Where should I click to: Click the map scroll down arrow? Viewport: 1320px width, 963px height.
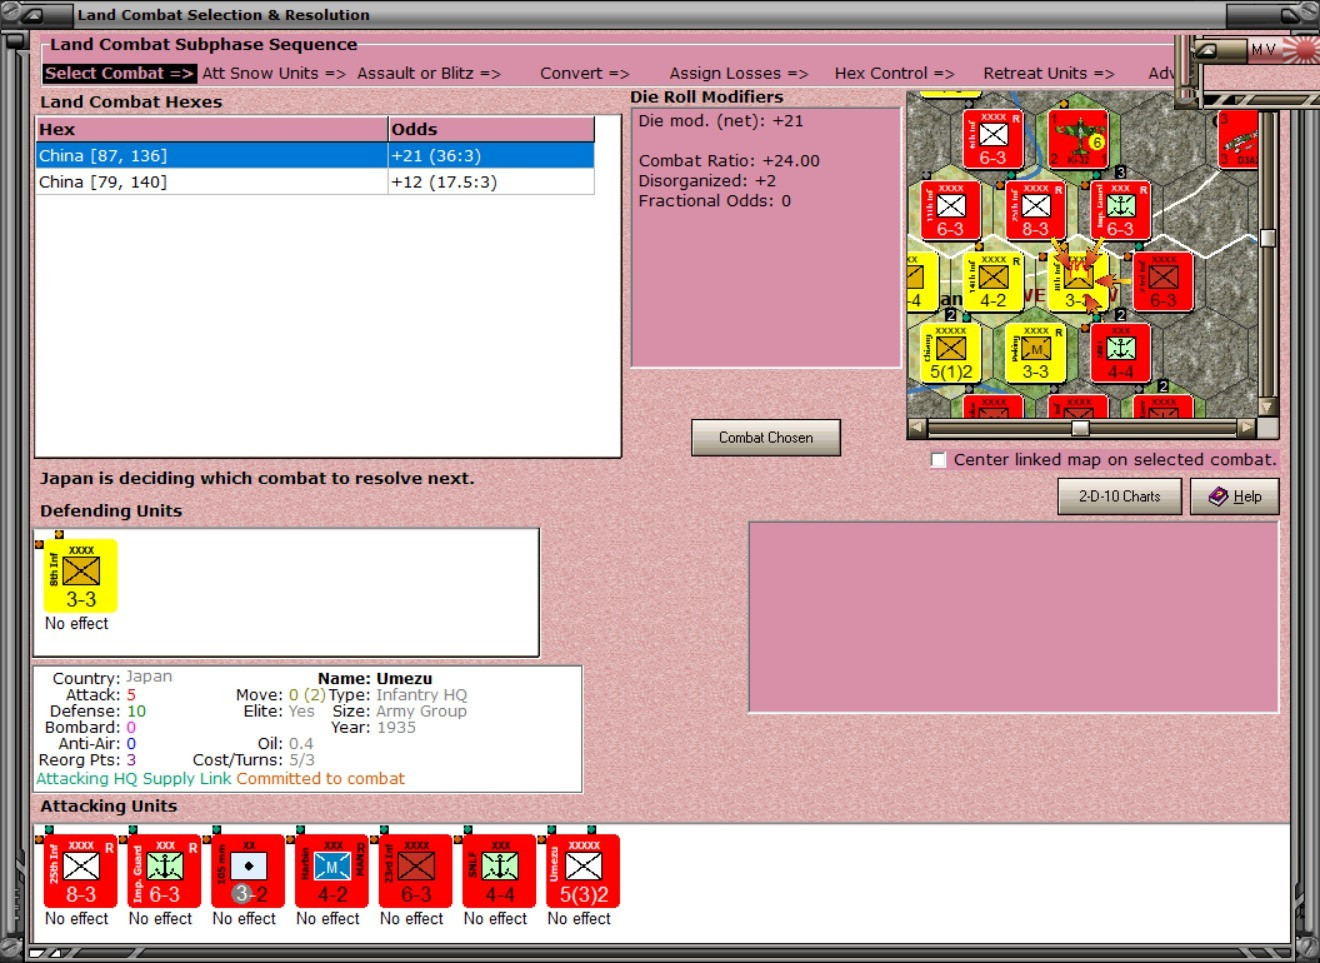pyautogui.click(x=1268, y=407)
